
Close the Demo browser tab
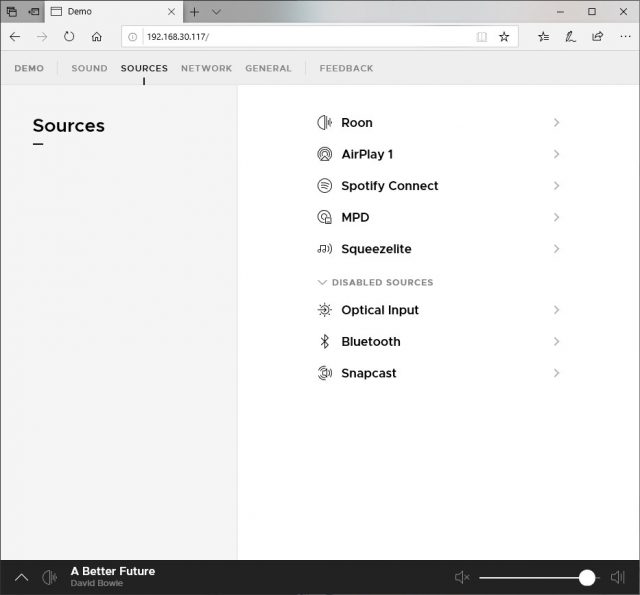point(171,12)
